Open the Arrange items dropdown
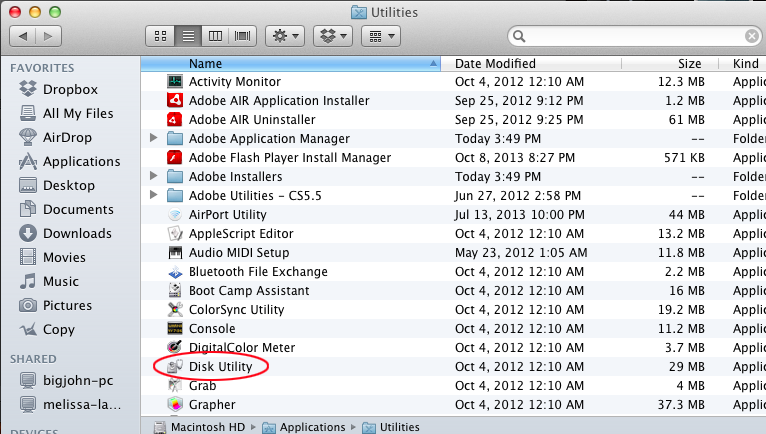 pos(380,36)
